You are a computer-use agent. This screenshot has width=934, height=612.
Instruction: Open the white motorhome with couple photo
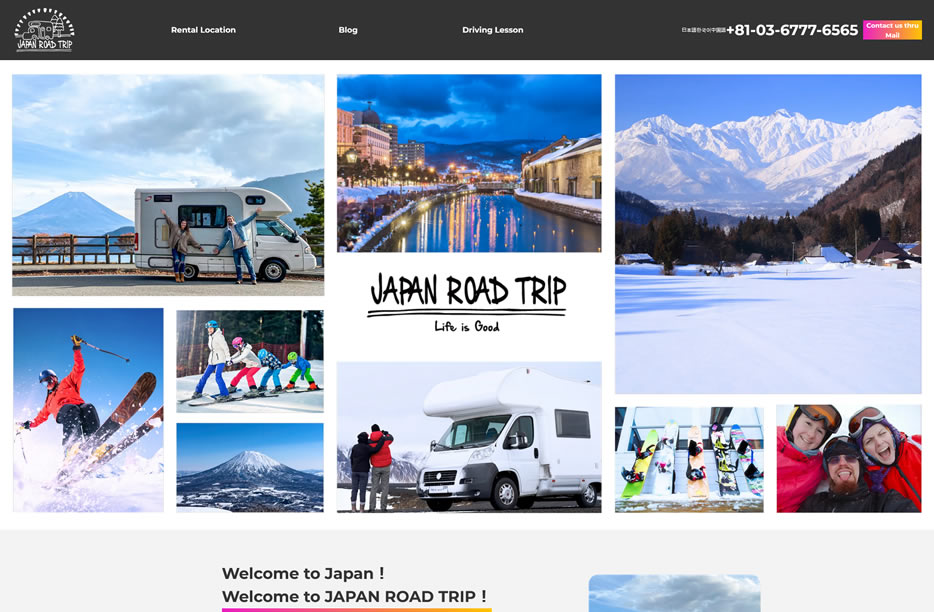pyautogui.click(x=469, y=437)
